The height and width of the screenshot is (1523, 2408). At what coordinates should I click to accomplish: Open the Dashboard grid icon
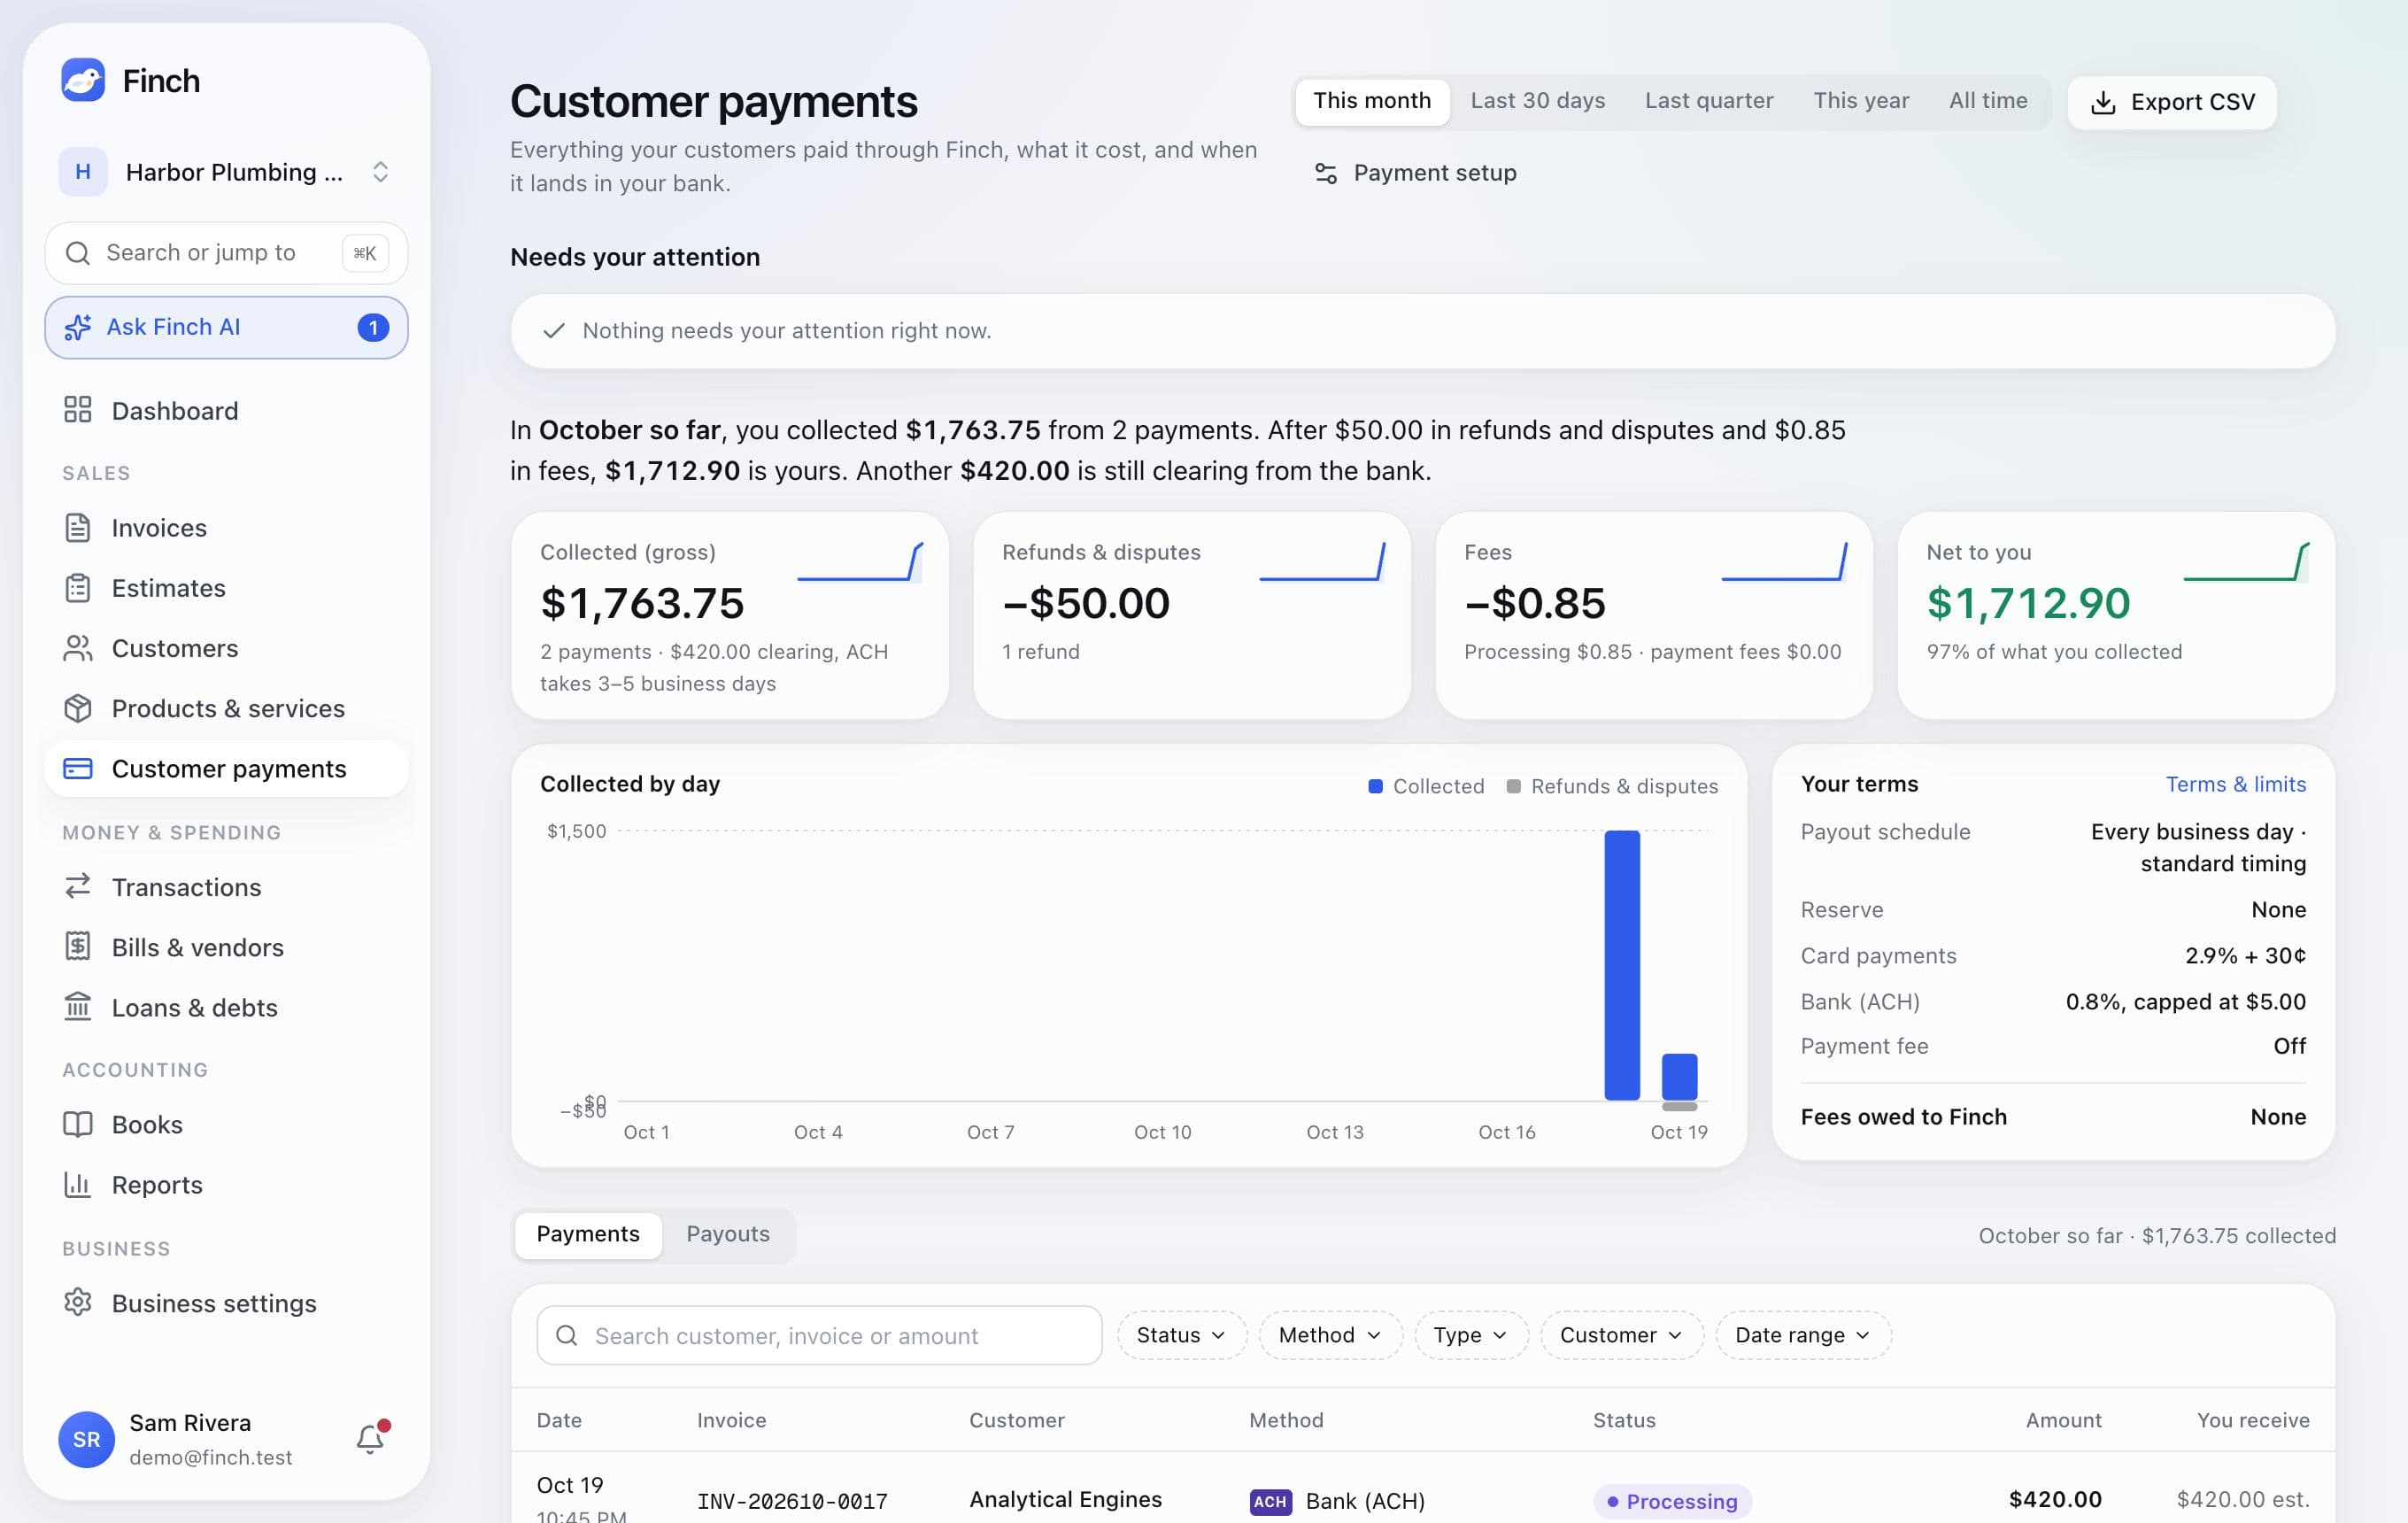78,410
